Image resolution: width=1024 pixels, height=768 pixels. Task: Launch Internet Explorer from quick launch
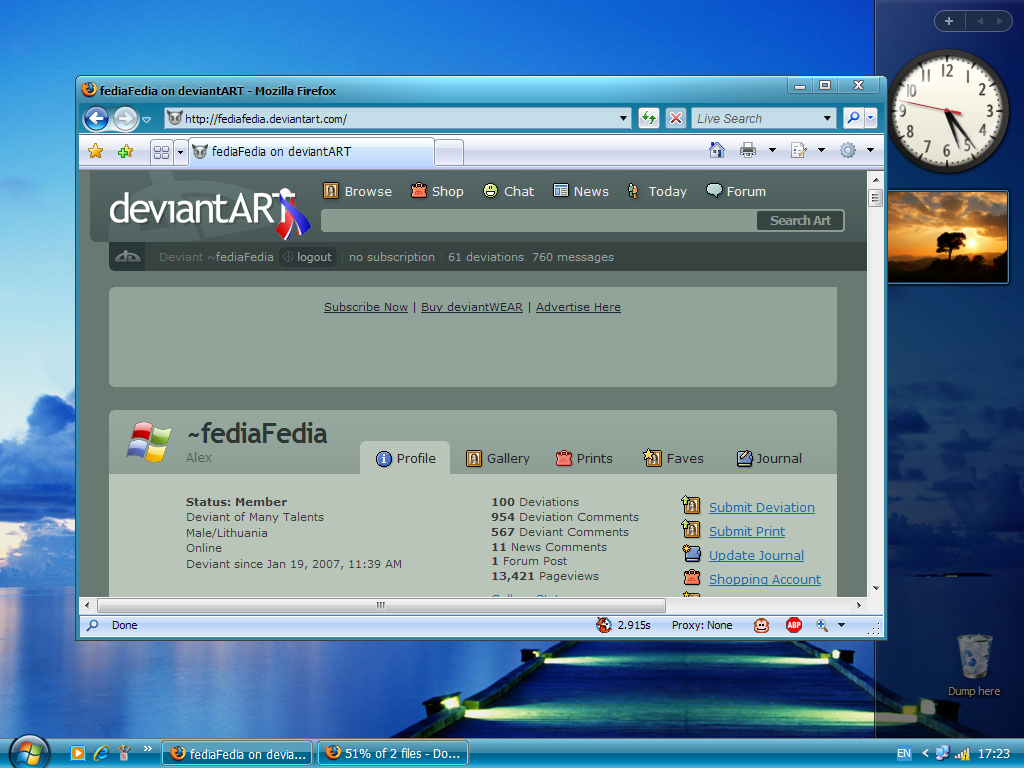point(101,753)
